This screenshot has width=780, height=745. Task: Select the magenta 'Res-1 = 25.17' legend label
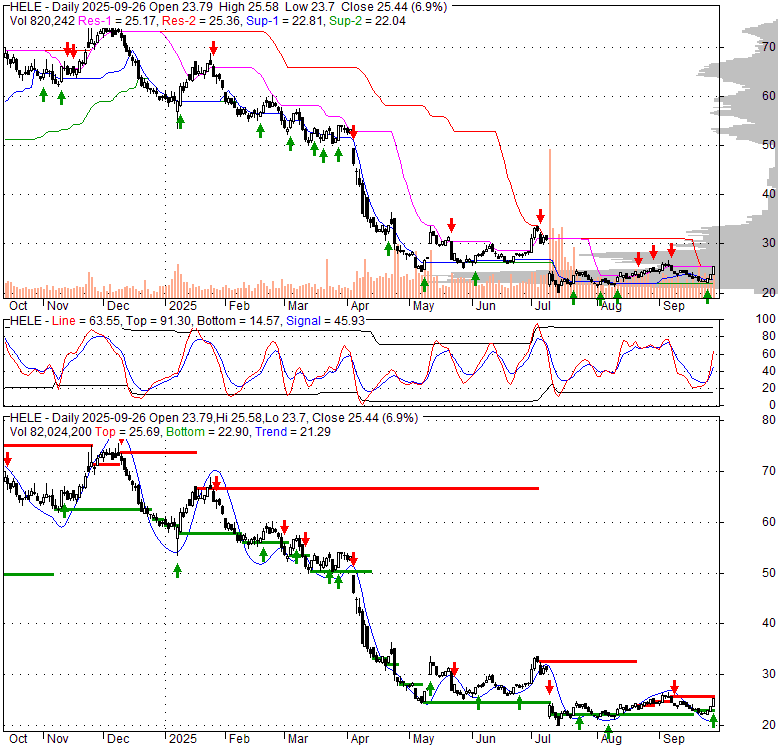click(x=118, y=21)
